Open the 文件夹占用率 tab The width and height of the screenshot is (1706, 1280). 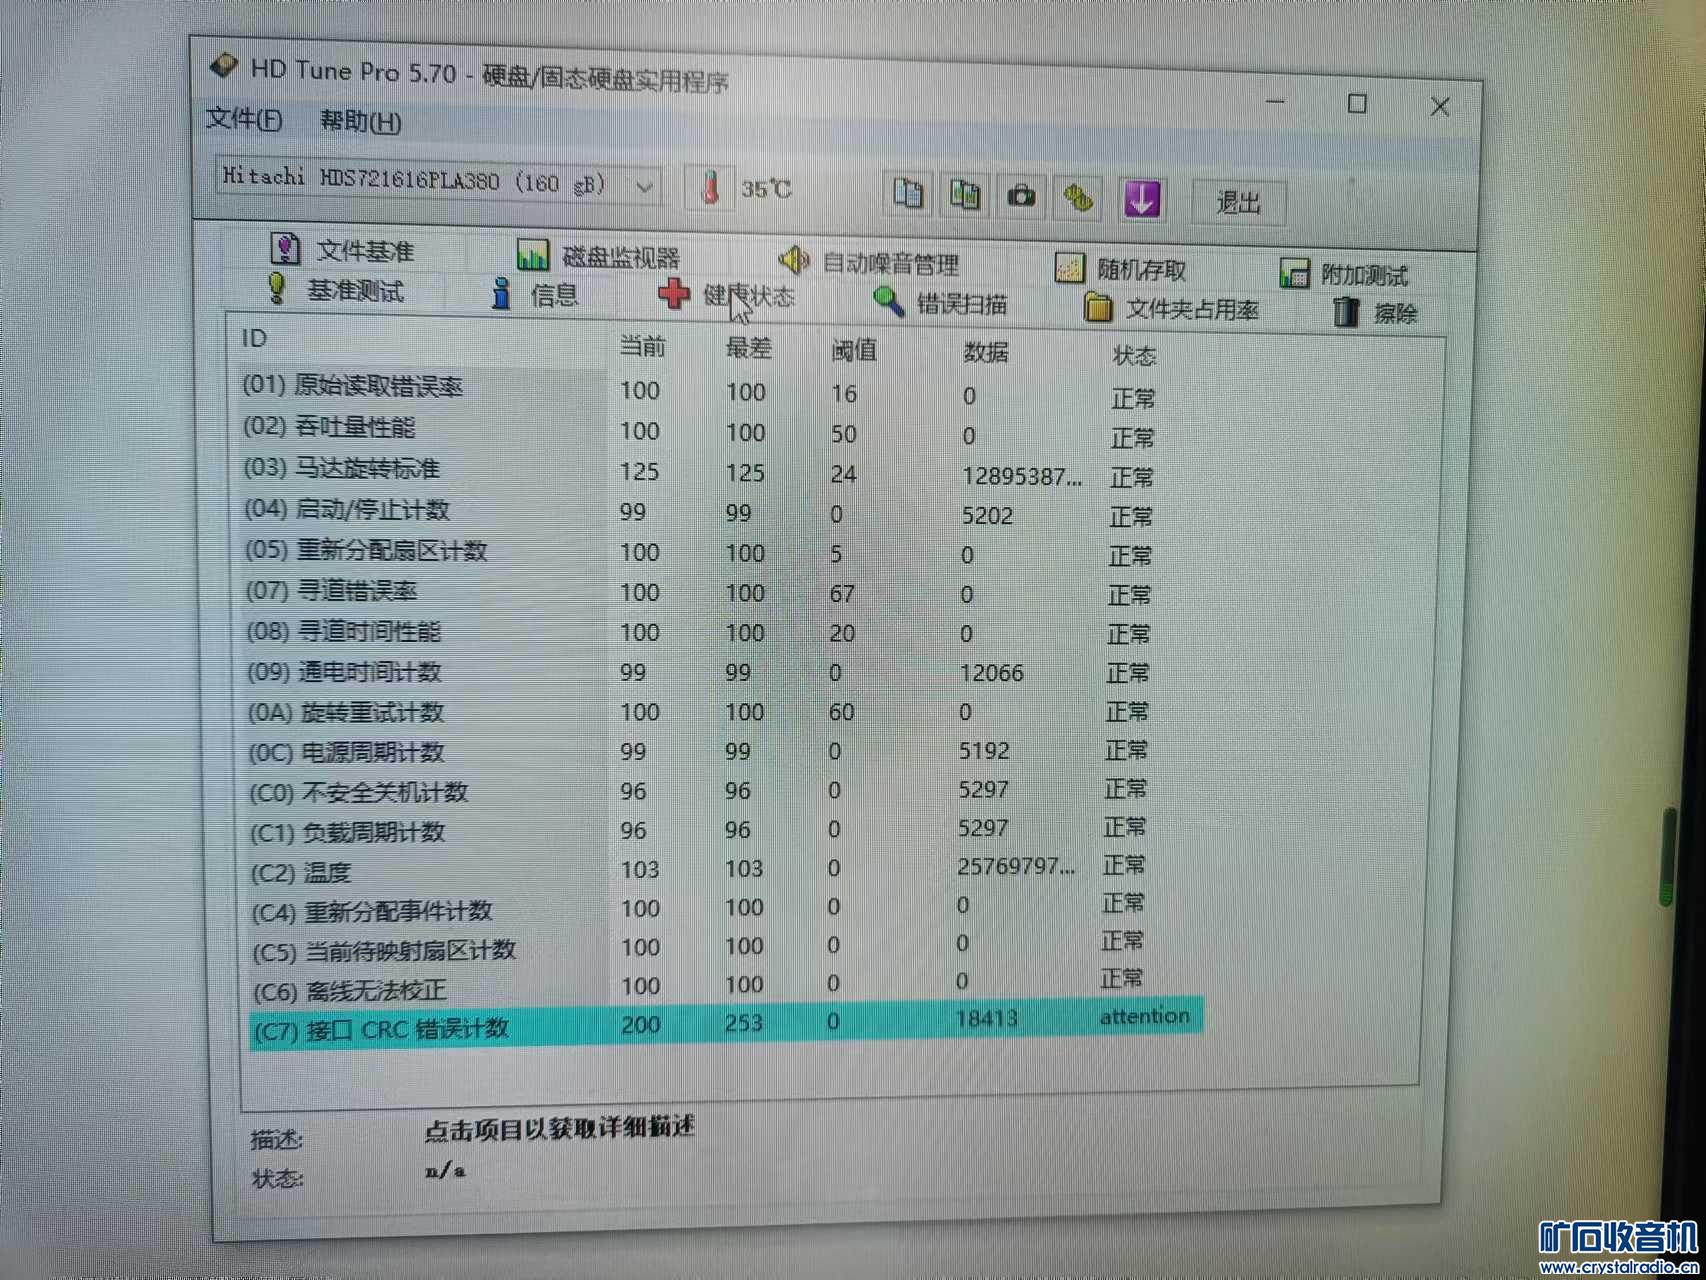coord(1171,309)
